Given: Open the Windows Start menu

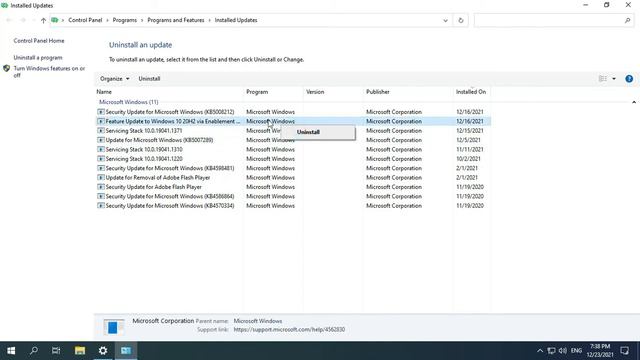Looking at the screenshot, I should 11,351.
